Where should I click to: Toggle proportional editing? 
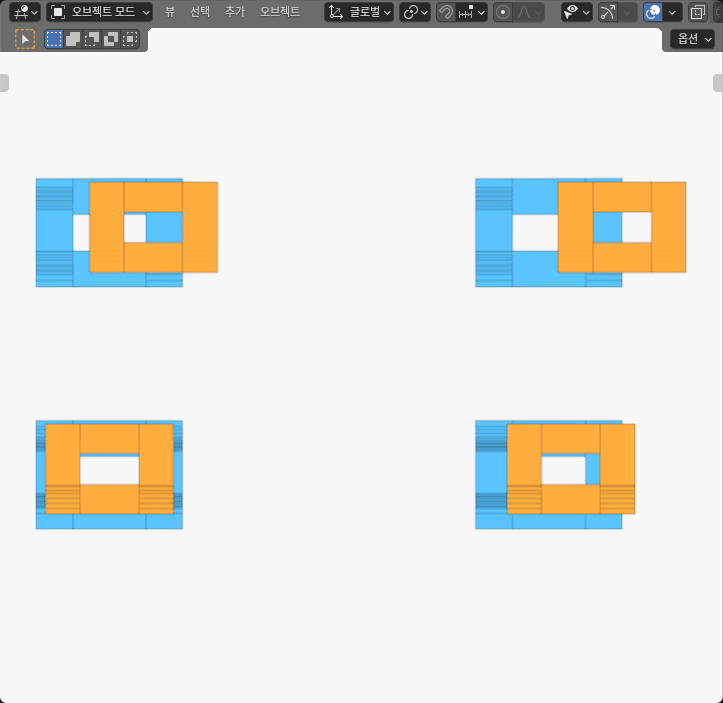[503, 12]
